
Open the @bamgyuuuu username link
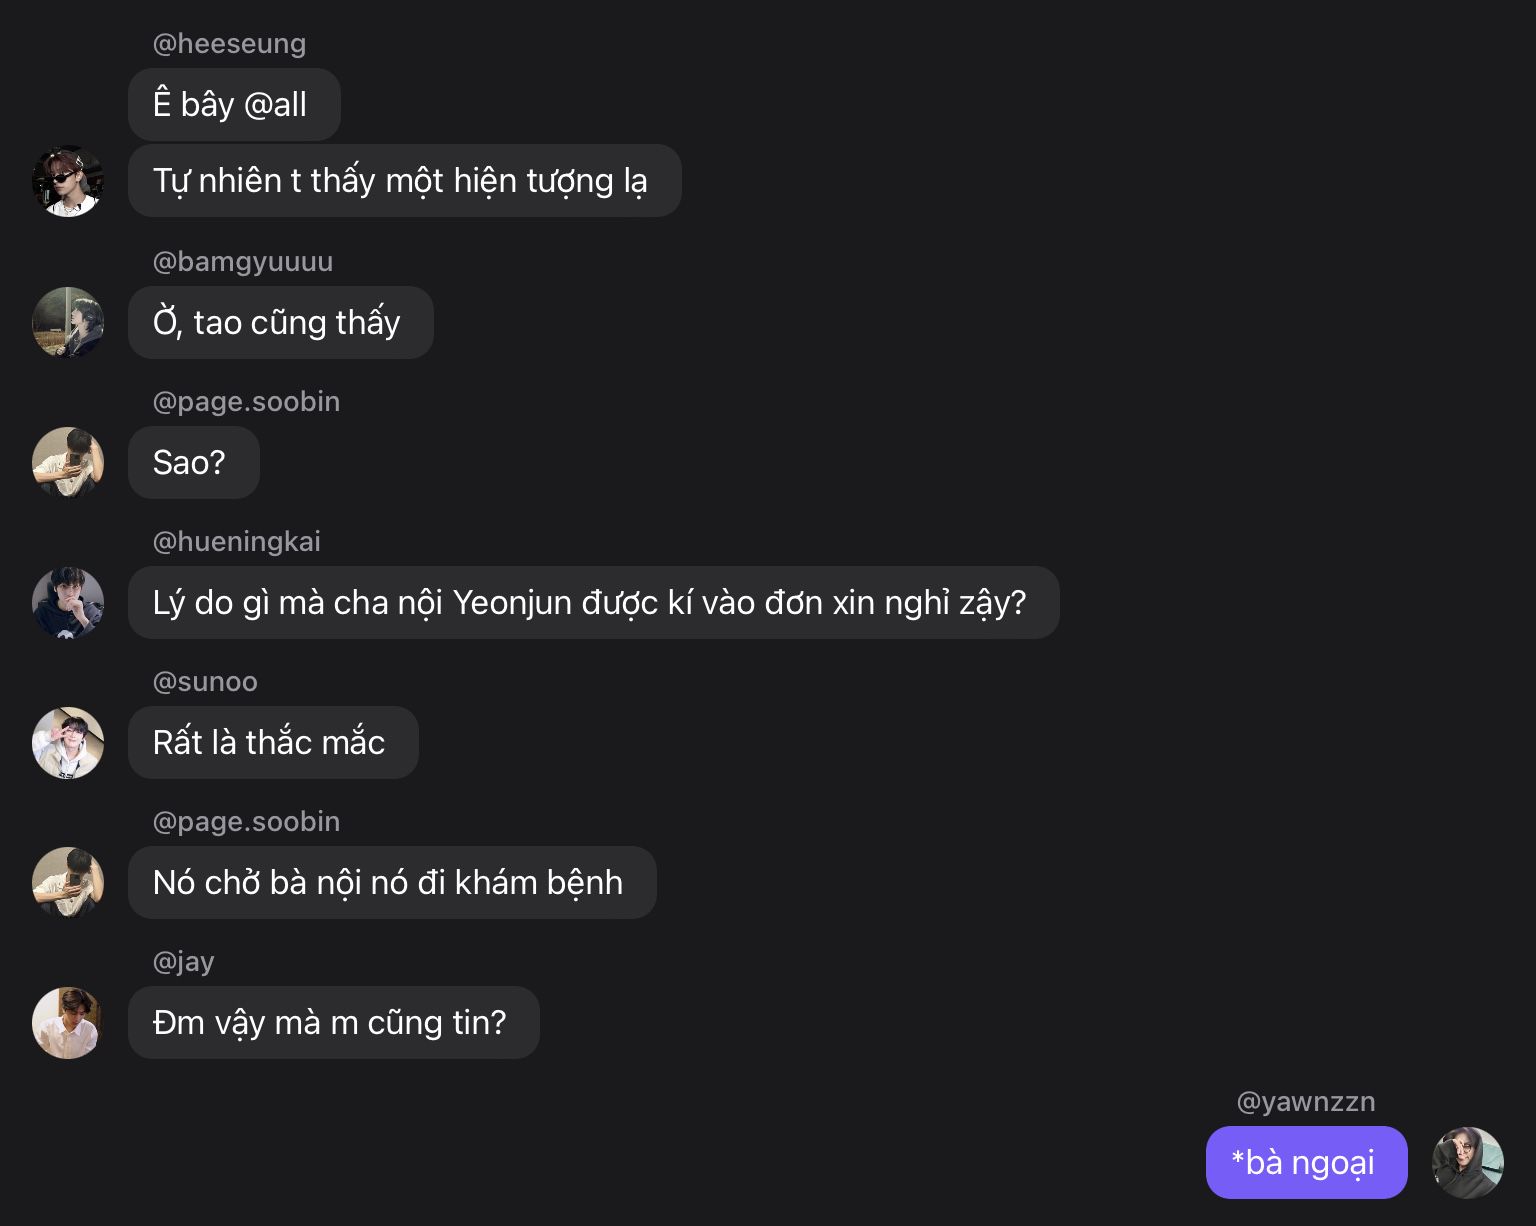tap(242, 262)
